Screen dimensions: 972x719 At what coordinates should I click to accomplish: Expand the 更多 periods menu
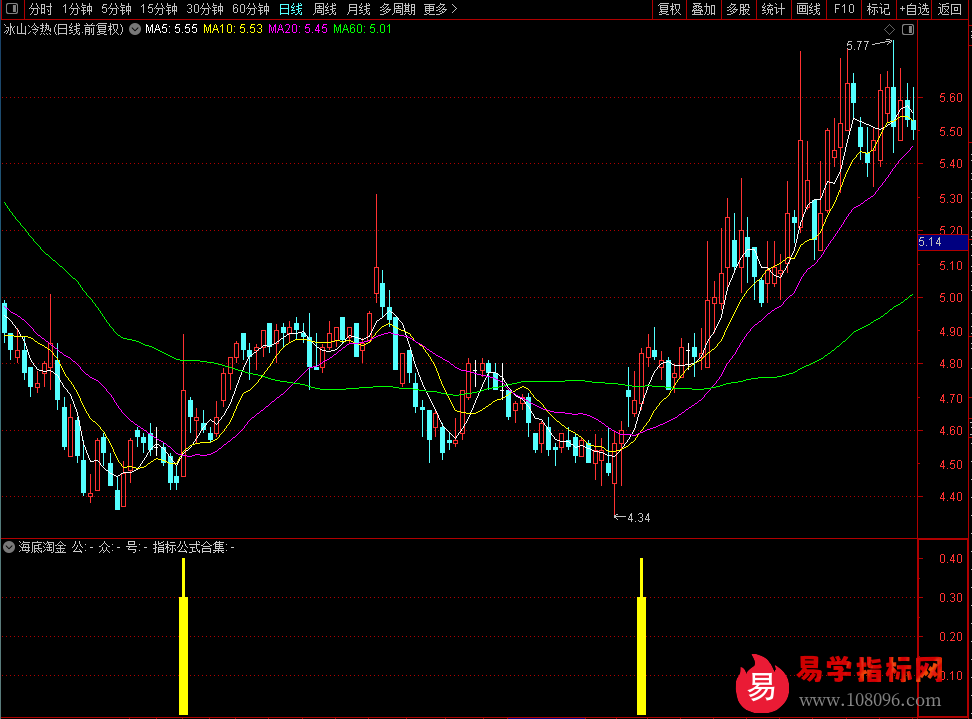(440, 9)
